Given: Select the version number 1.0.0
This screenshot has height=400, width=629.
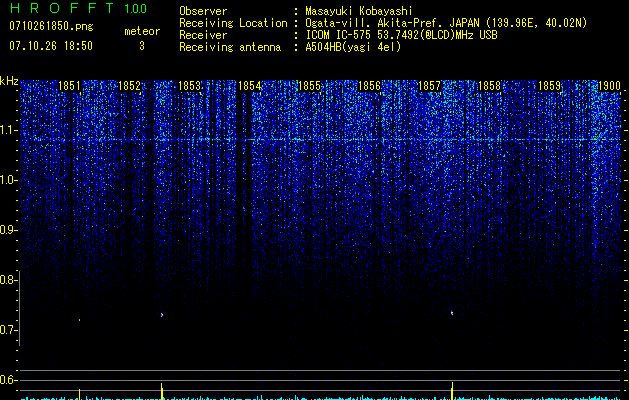Looking at the screenshot, I should (135, 8).
